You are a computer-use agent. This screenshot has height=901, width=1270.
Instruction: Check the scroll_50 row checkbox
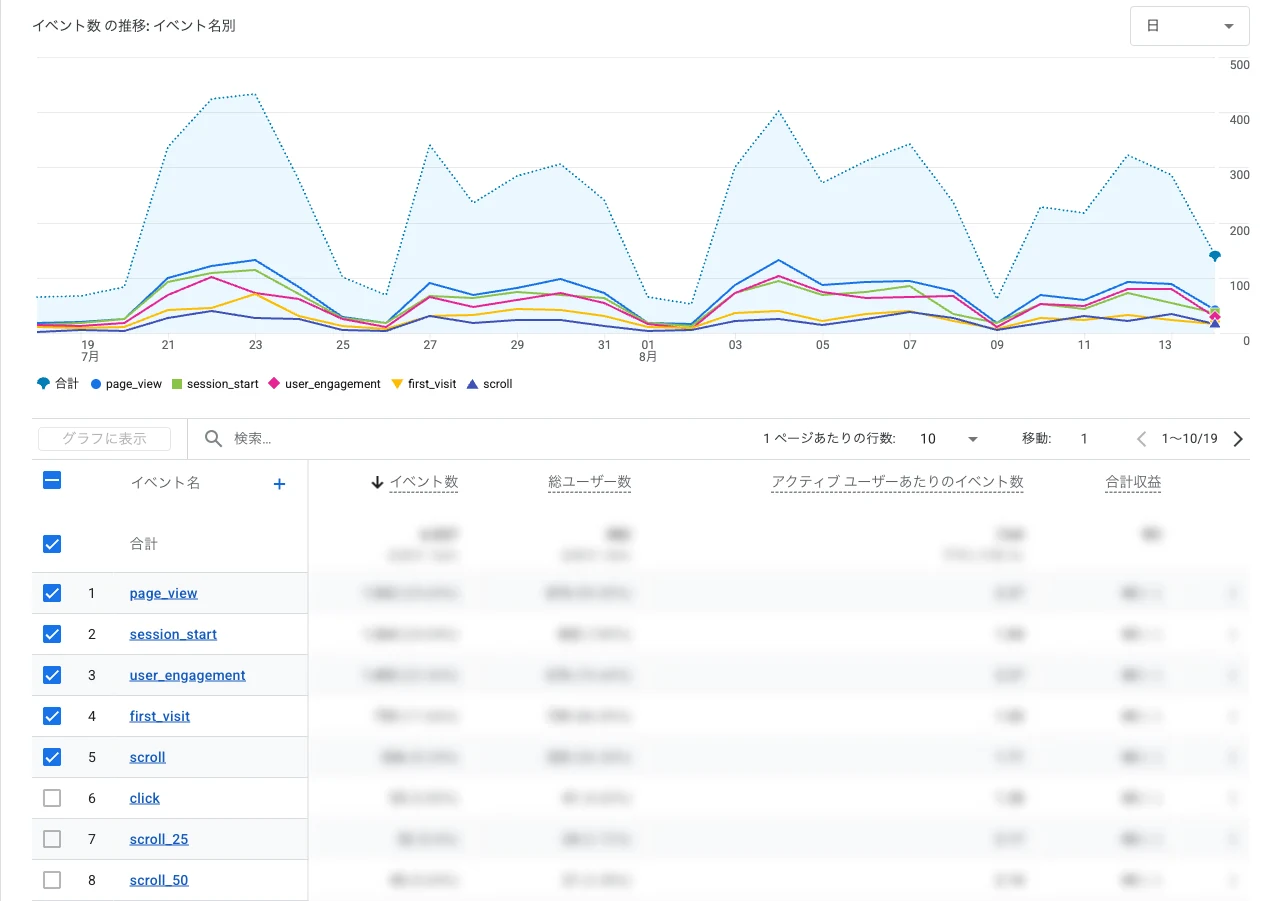point(52,880)
